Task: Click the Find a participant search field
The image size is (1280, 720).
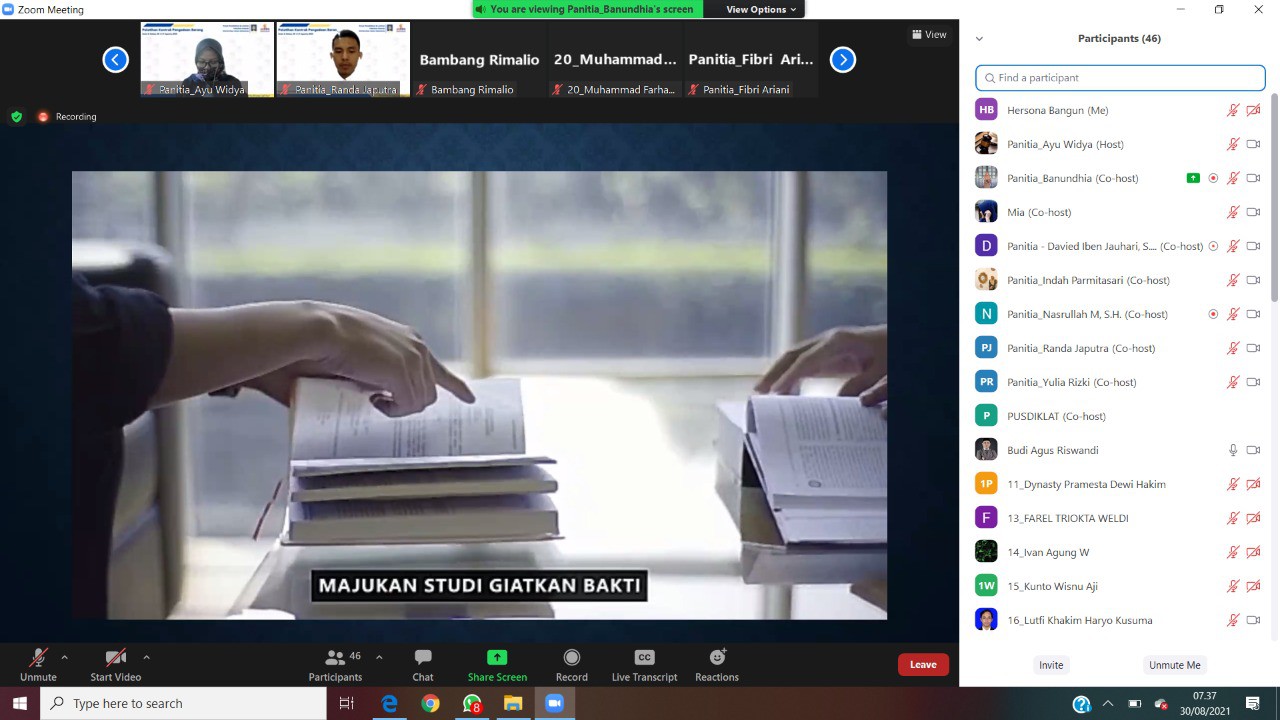Action: pos(1120,78)
